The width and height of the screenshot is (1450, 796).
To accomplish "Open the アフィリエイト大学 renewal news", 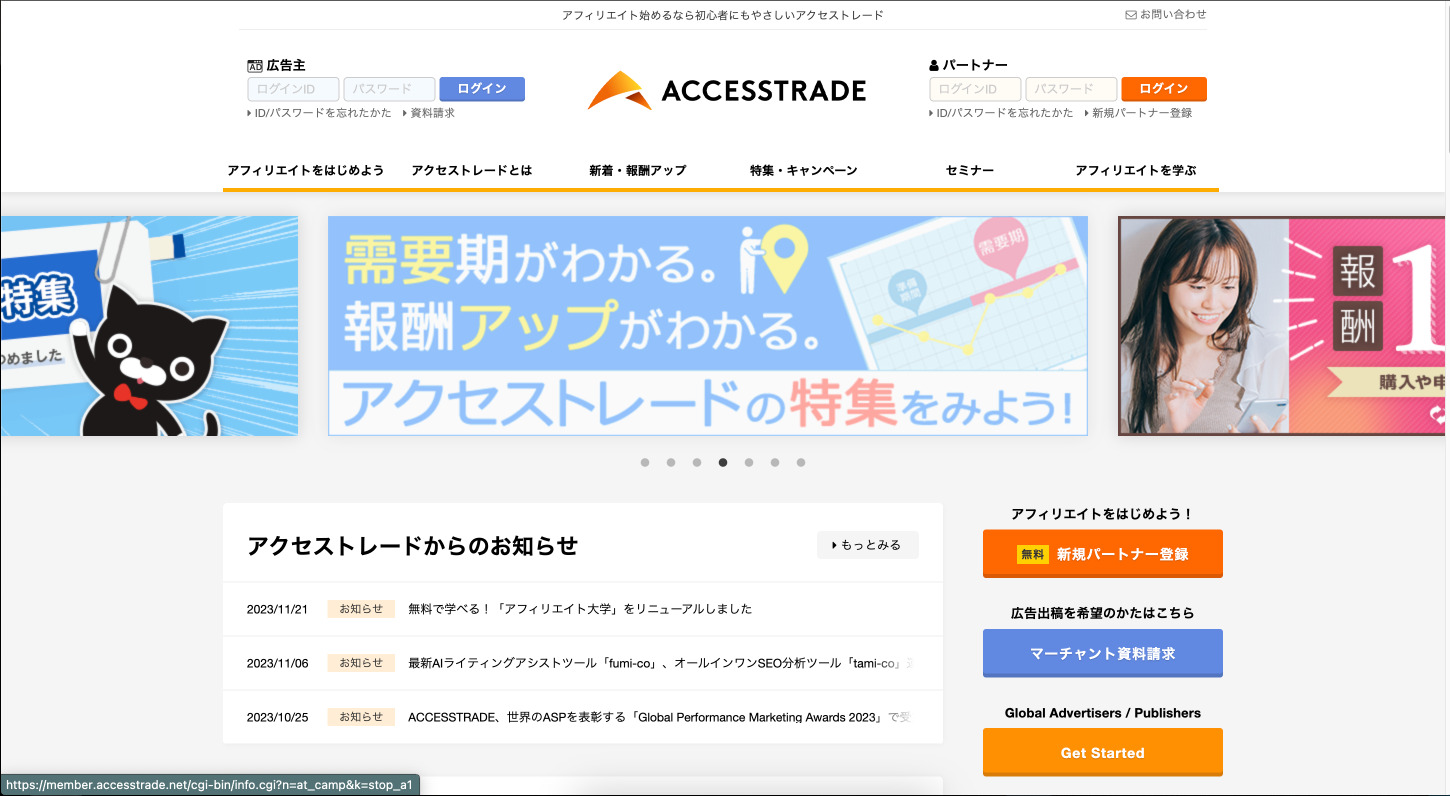I will (x=580, y=609).
